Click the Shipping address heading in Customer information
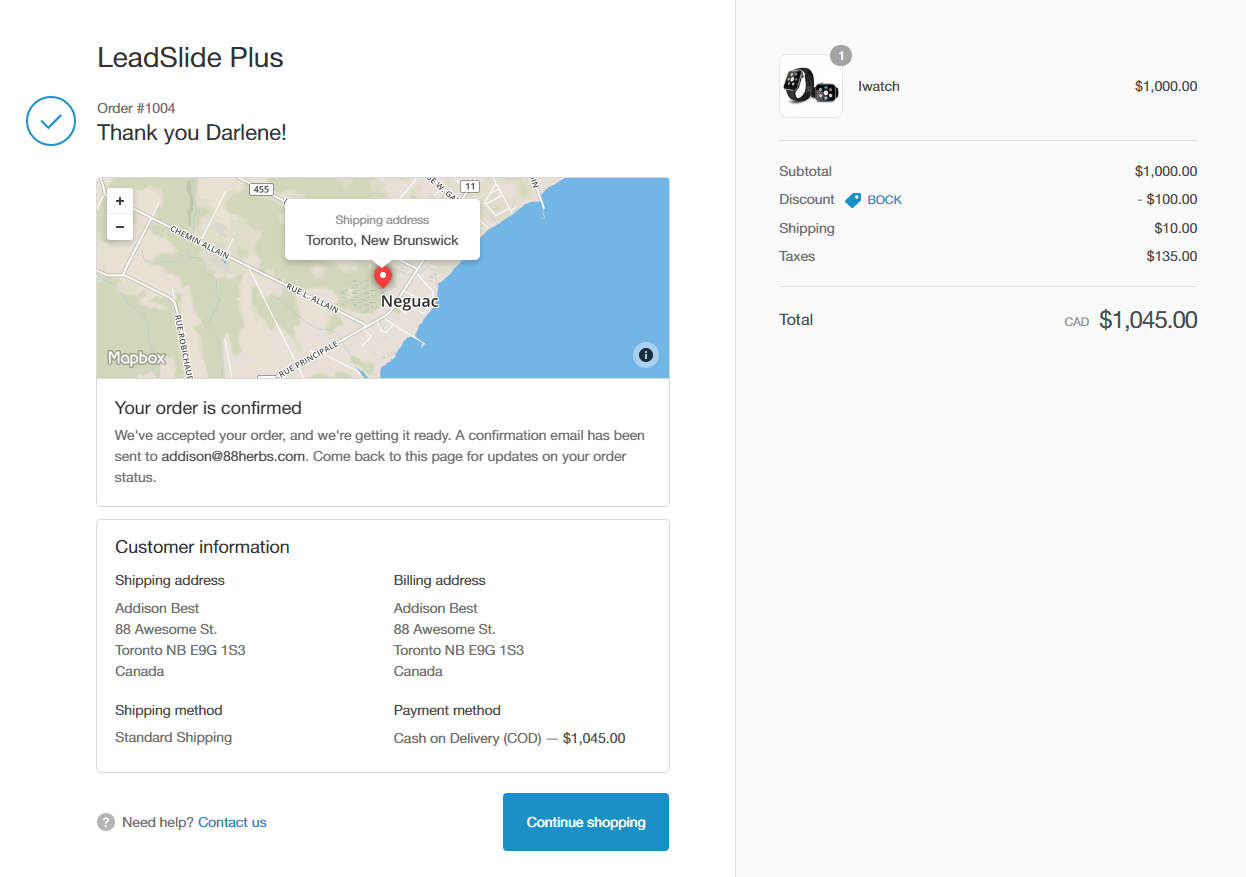The image size is (1246, 877). [170, 580]
